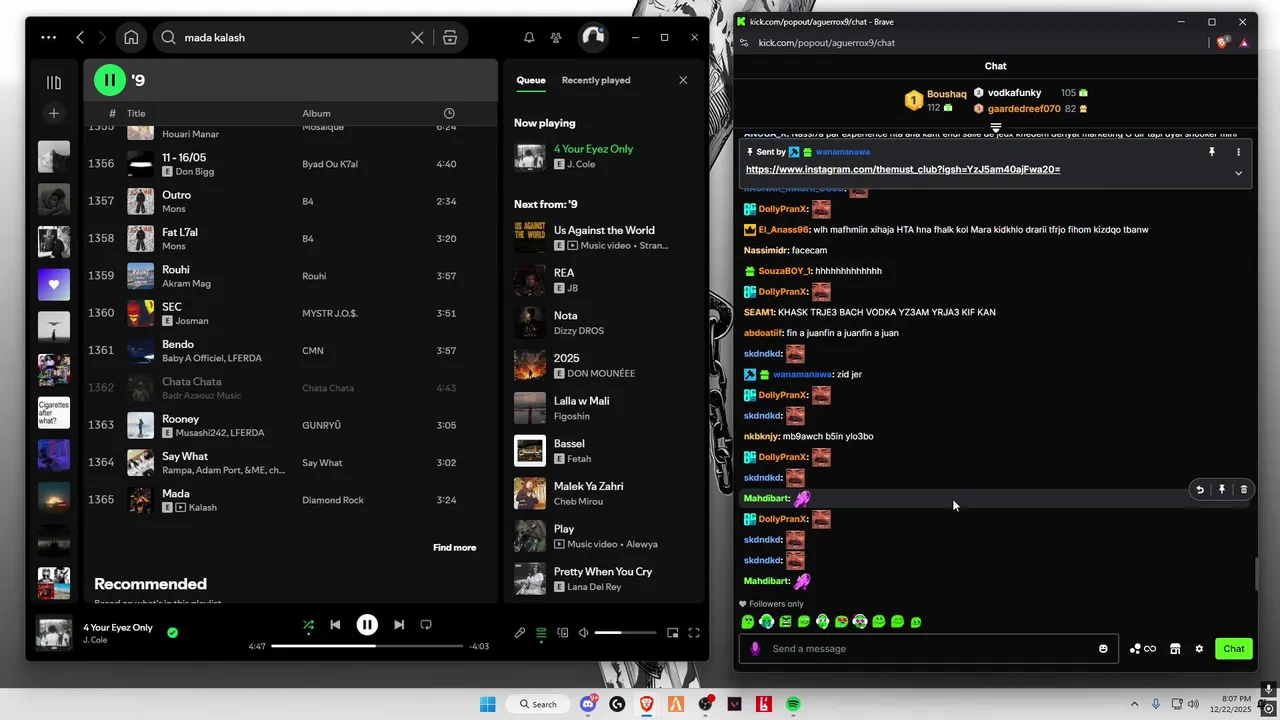Open chat settings gear
The image size is (1280, 720).
click(x=1199, y=648)
